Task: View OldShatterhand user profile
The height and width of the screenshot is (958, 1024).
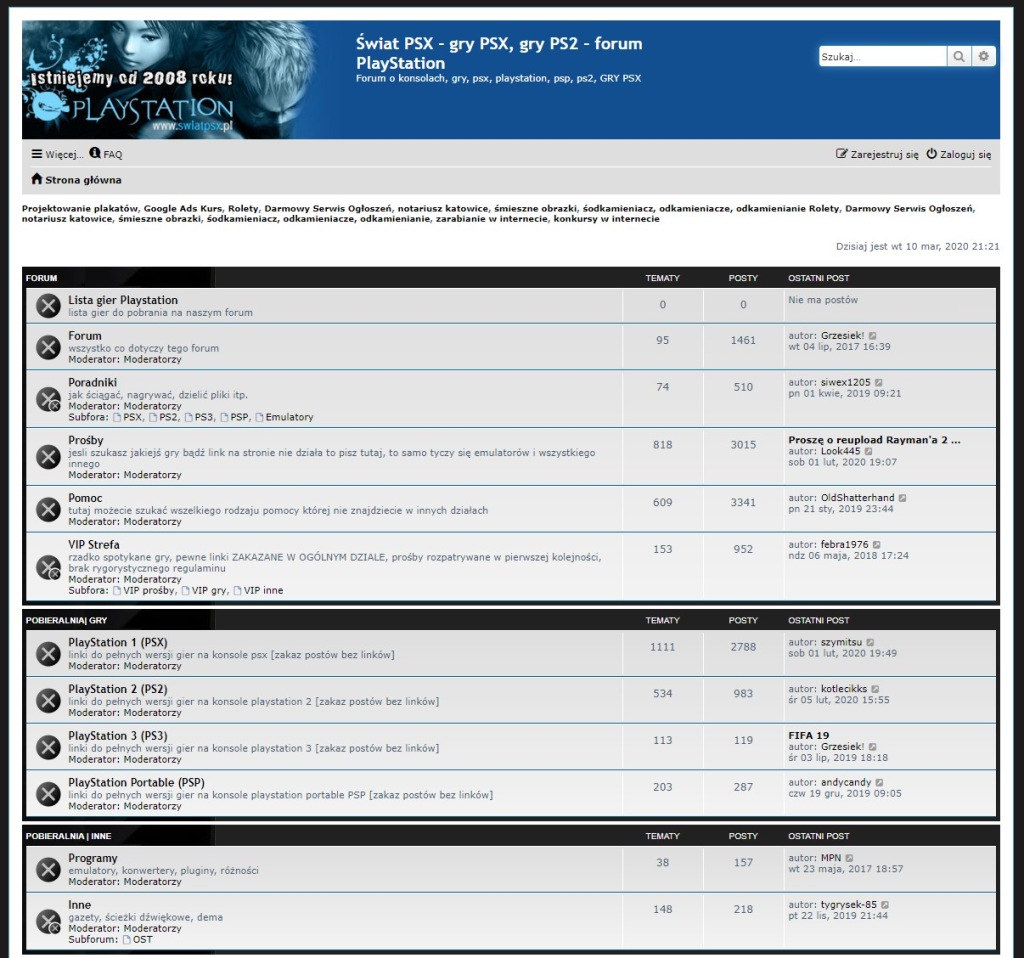Action: click(x=857, y=498)
